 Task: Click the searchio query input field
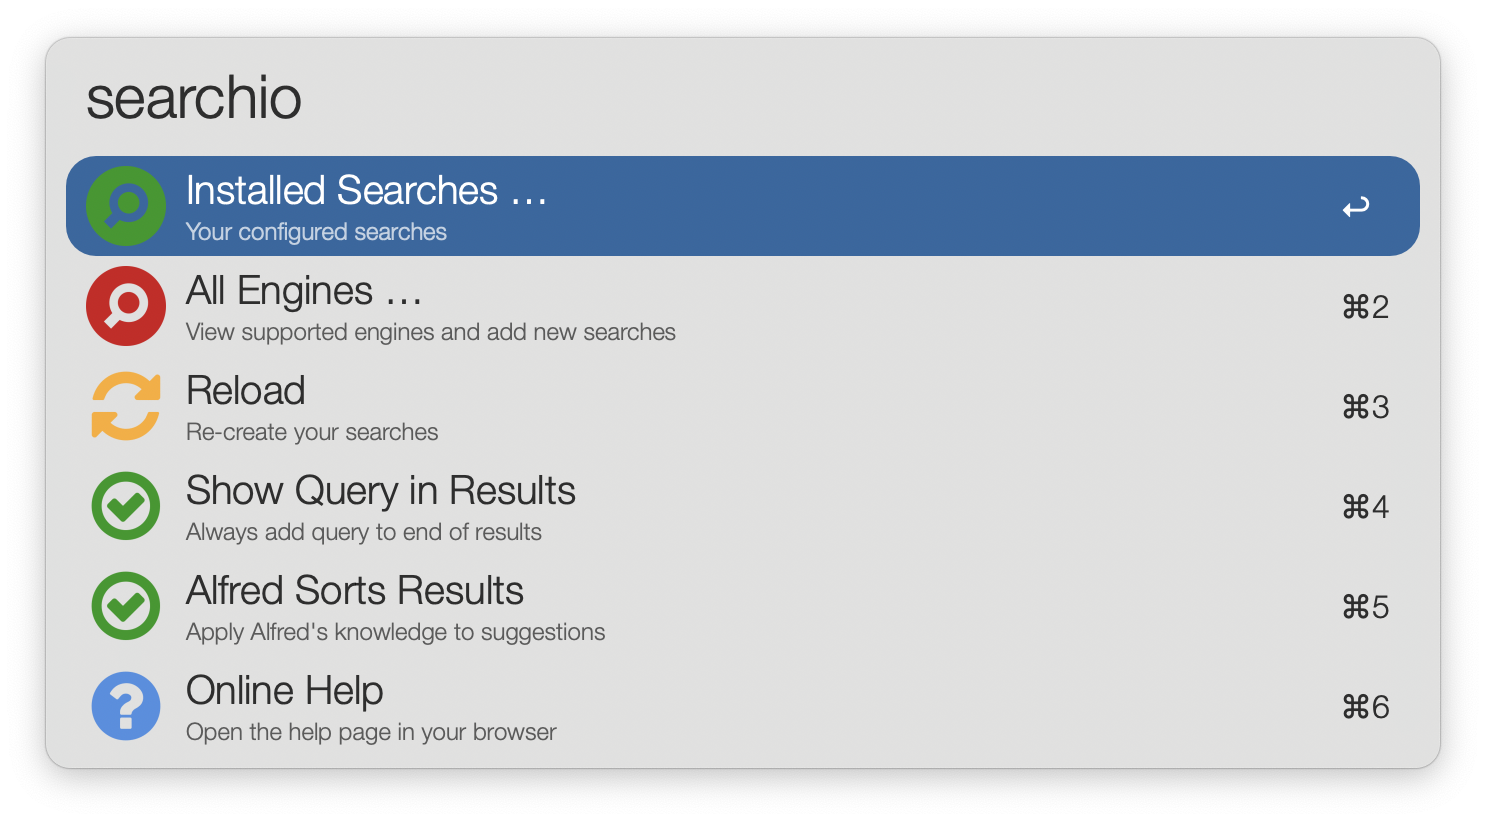coord(700,98)
